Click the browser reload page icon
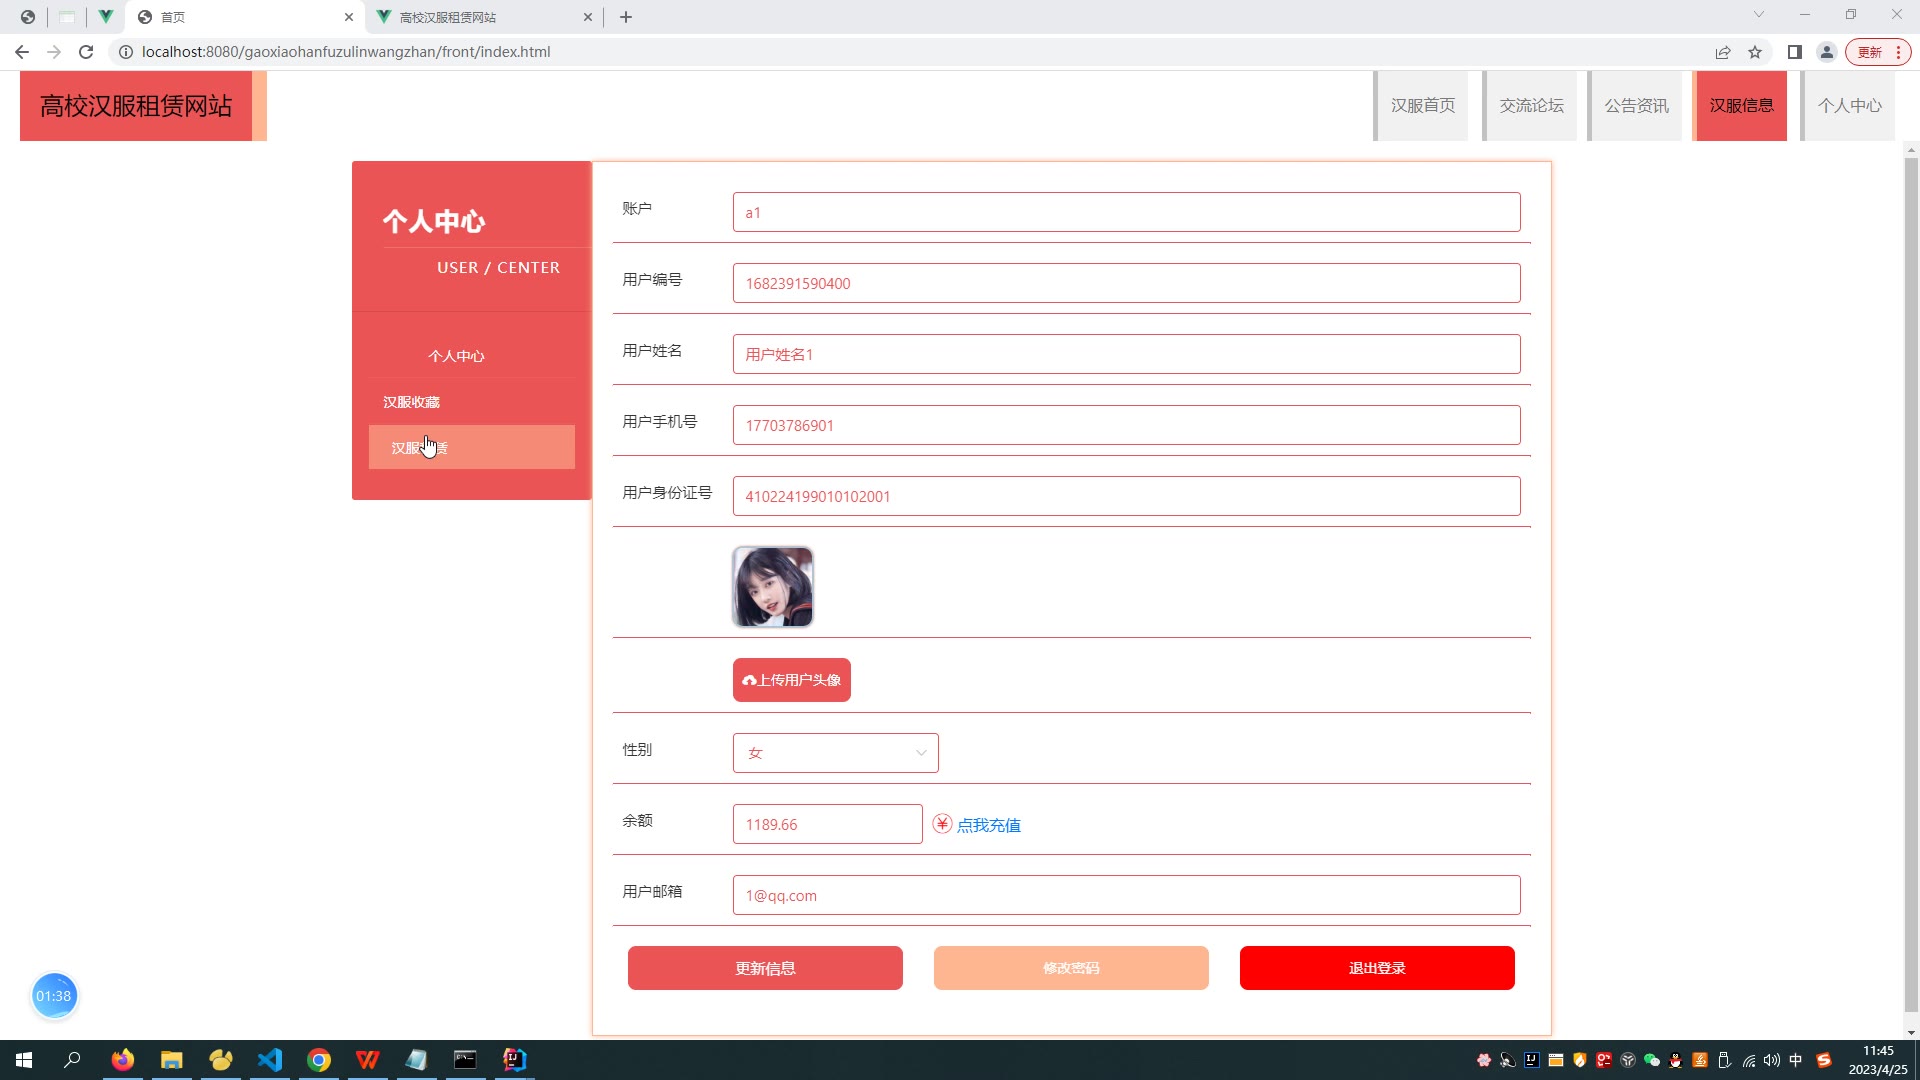This screenshot has height=1080, width=1920. click(x=86, y=52)
